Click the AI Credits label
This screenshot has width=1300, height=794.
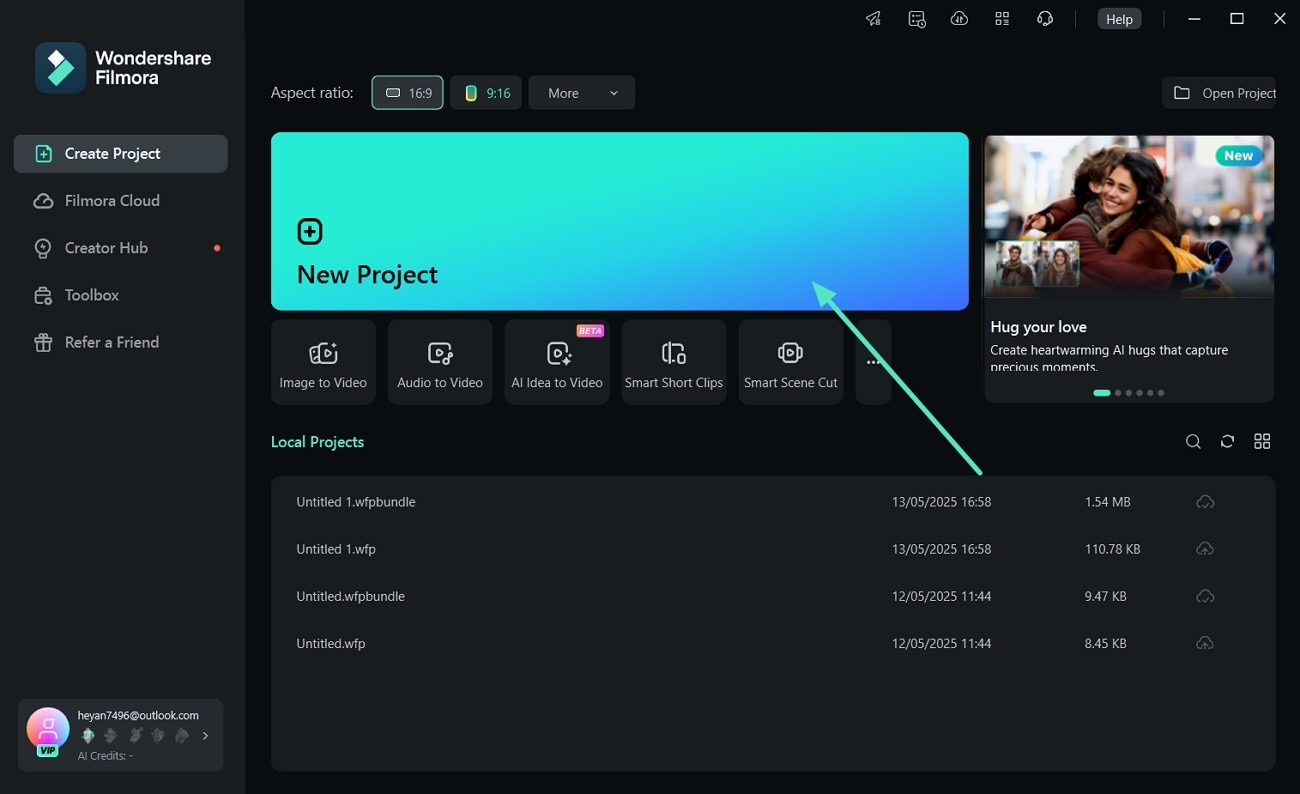pyautogui.click(x=105, y=756)
